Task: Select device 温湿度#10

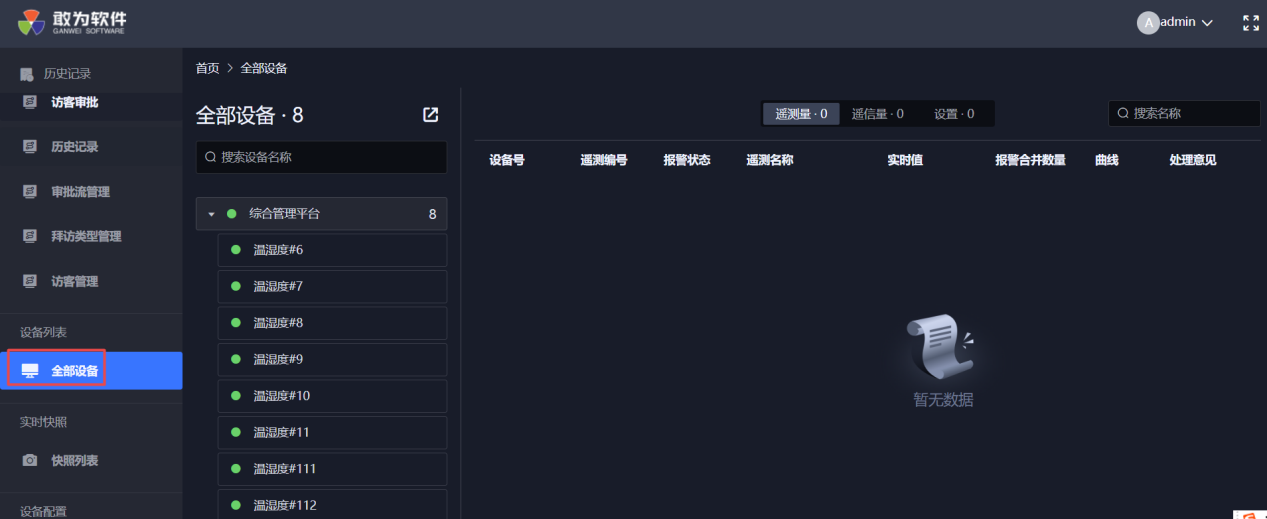Action: tap(332, 396)
